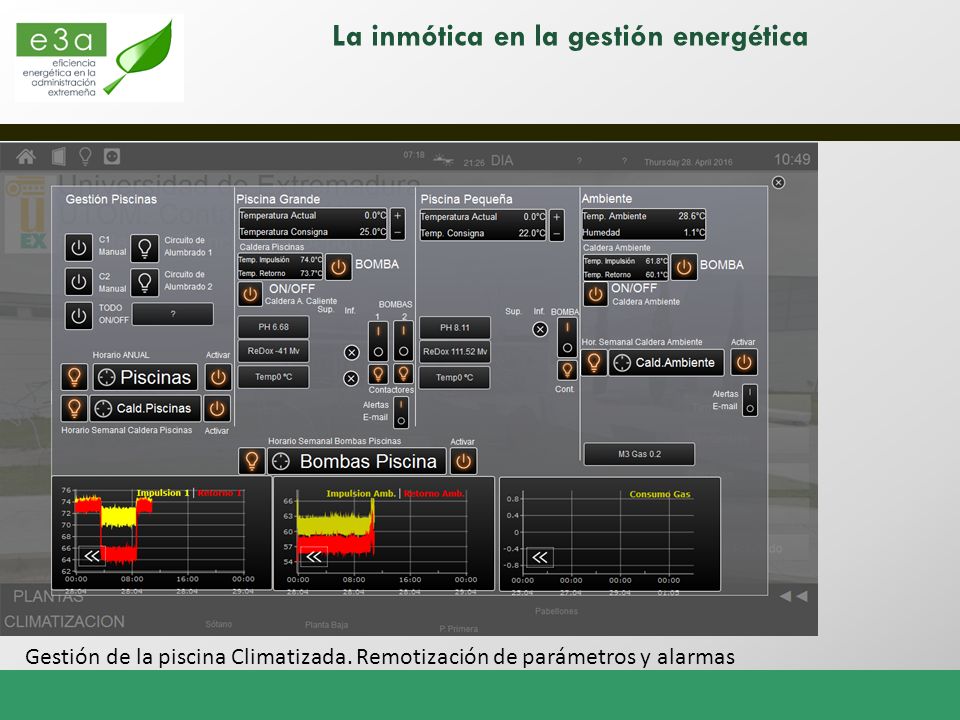Image resolution: width=960 pixels, height=720 pixels.
Task: Toggle Caldera A. Caliente ON/OFF power icon
Action: click(x=250, y=294)
